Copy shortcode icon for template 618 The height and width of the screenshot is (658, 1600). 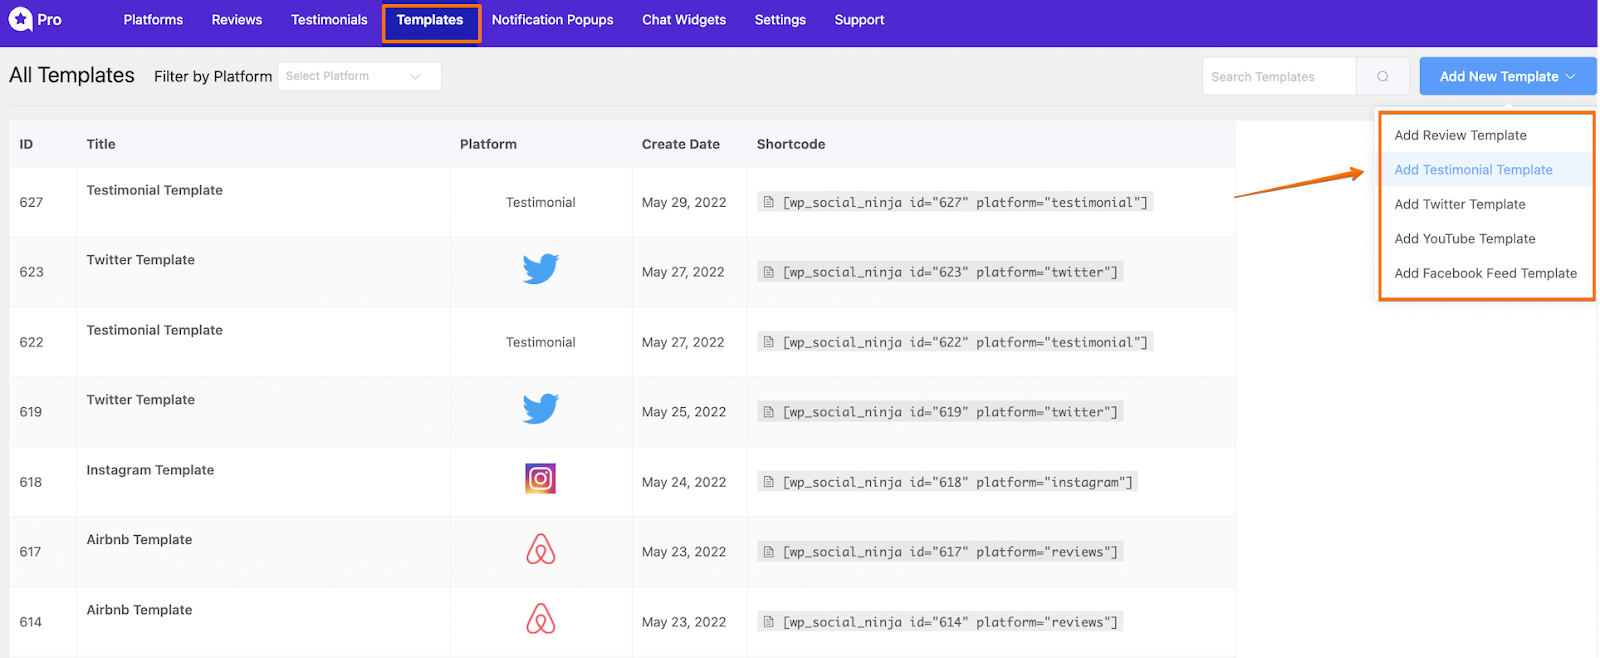click(x=769, y=482)
